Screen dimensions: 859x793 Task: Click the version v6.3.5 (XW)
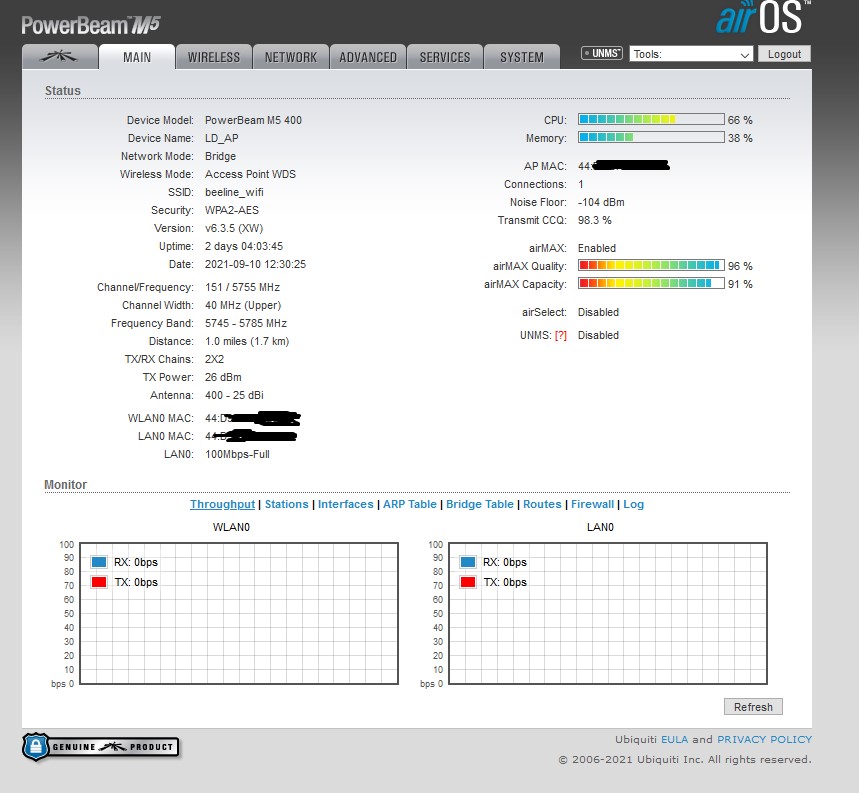[x=234, y=228]
